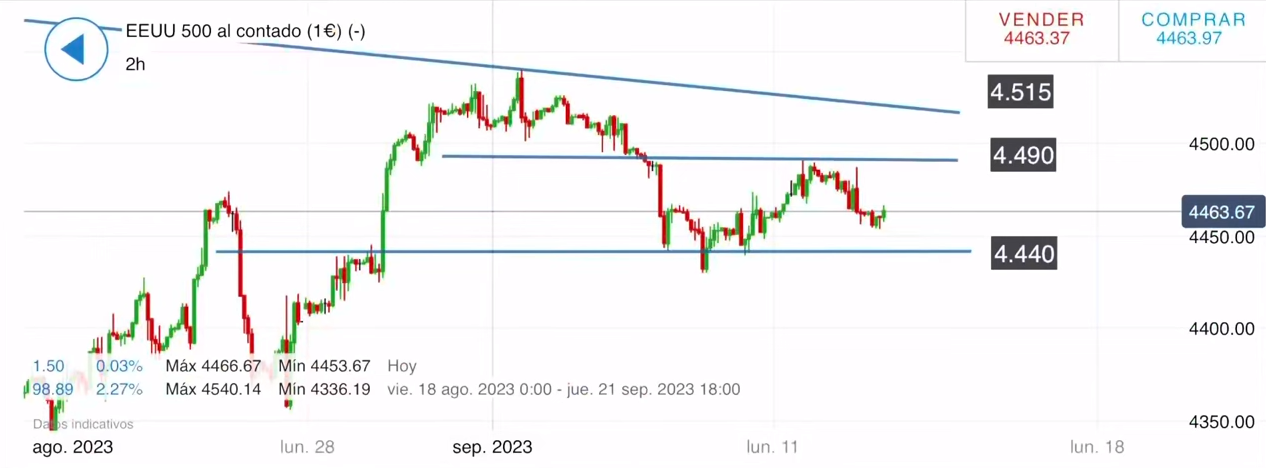Click the 4350.00 price axis label
1266x468 pixels.
[1221, 422]
